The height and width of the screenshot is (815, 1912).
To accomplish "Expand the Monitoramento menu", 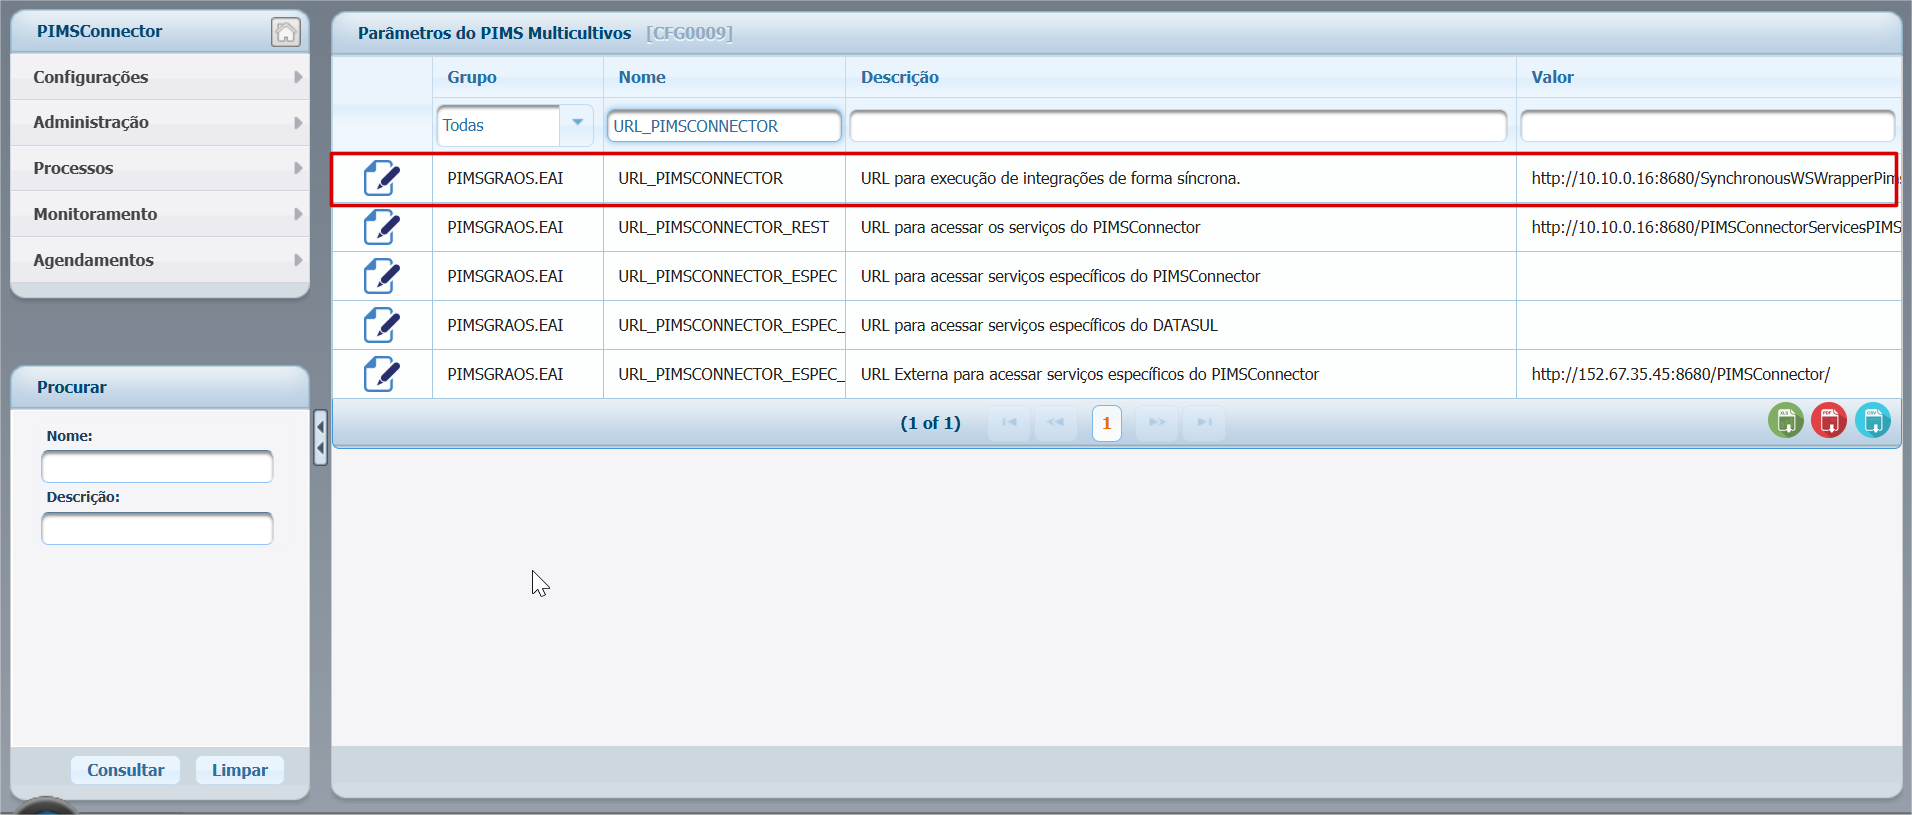I will (x=160, y=214).
